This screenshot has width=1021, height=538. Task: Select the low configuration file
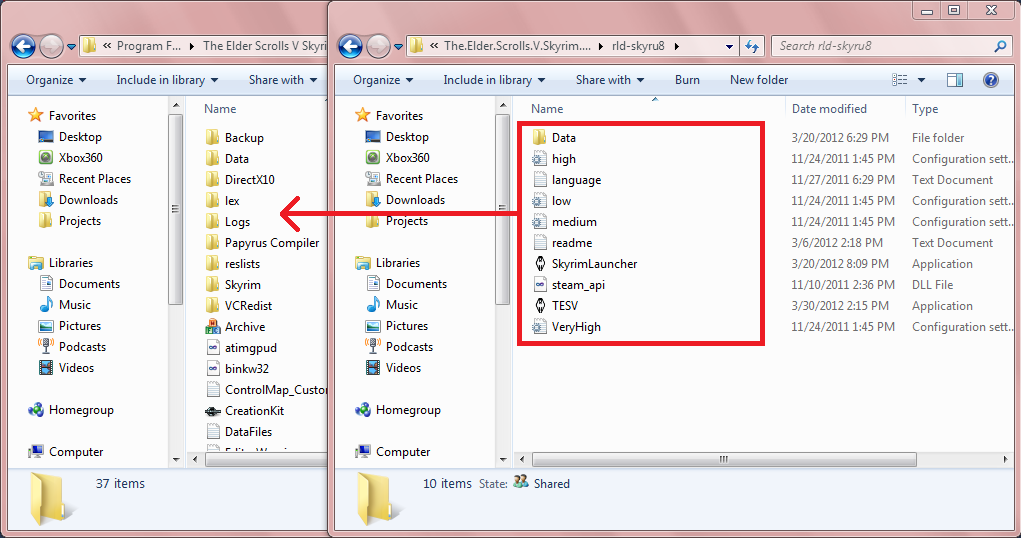pyautogui.click(x=561, y=201)
